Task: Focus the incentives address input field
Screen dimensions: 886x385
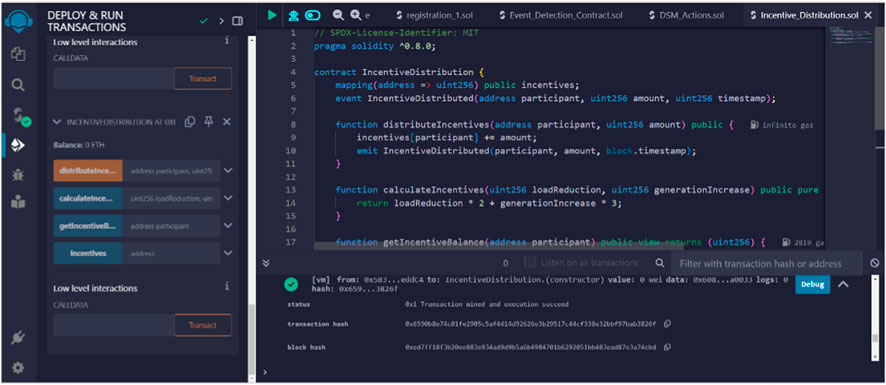Action: 172,253
